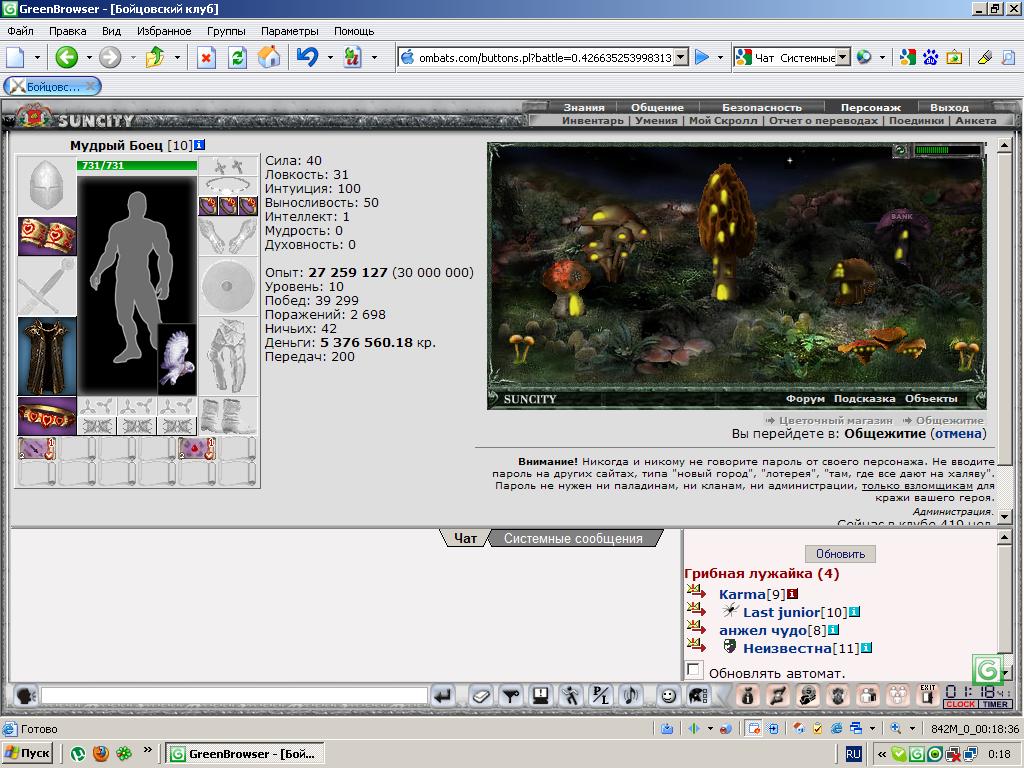1024x768 pixels.
Task: Click the RU language indicator in tray
Action: click(853, 754)
